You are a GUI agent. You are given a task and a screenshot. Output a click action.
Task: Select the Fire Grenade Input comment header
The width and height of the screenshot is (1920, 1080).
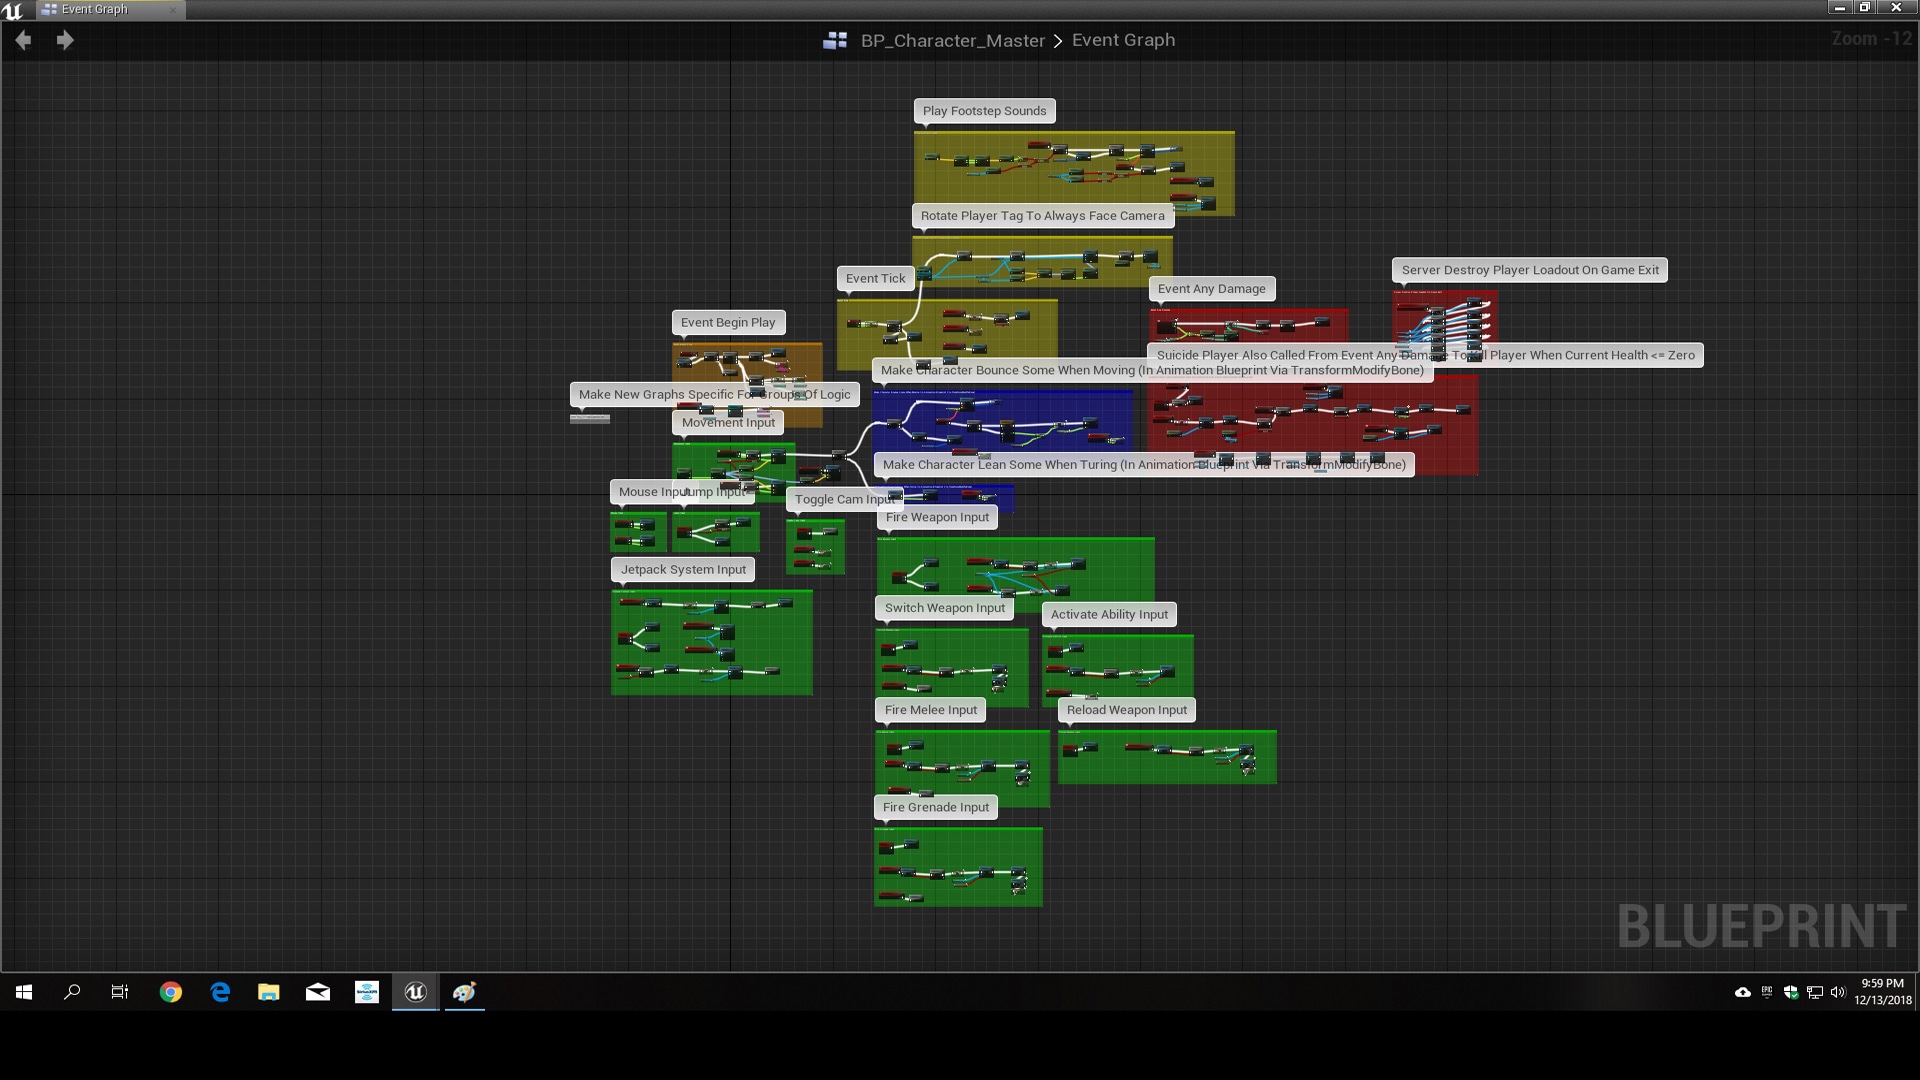(934, 807)
